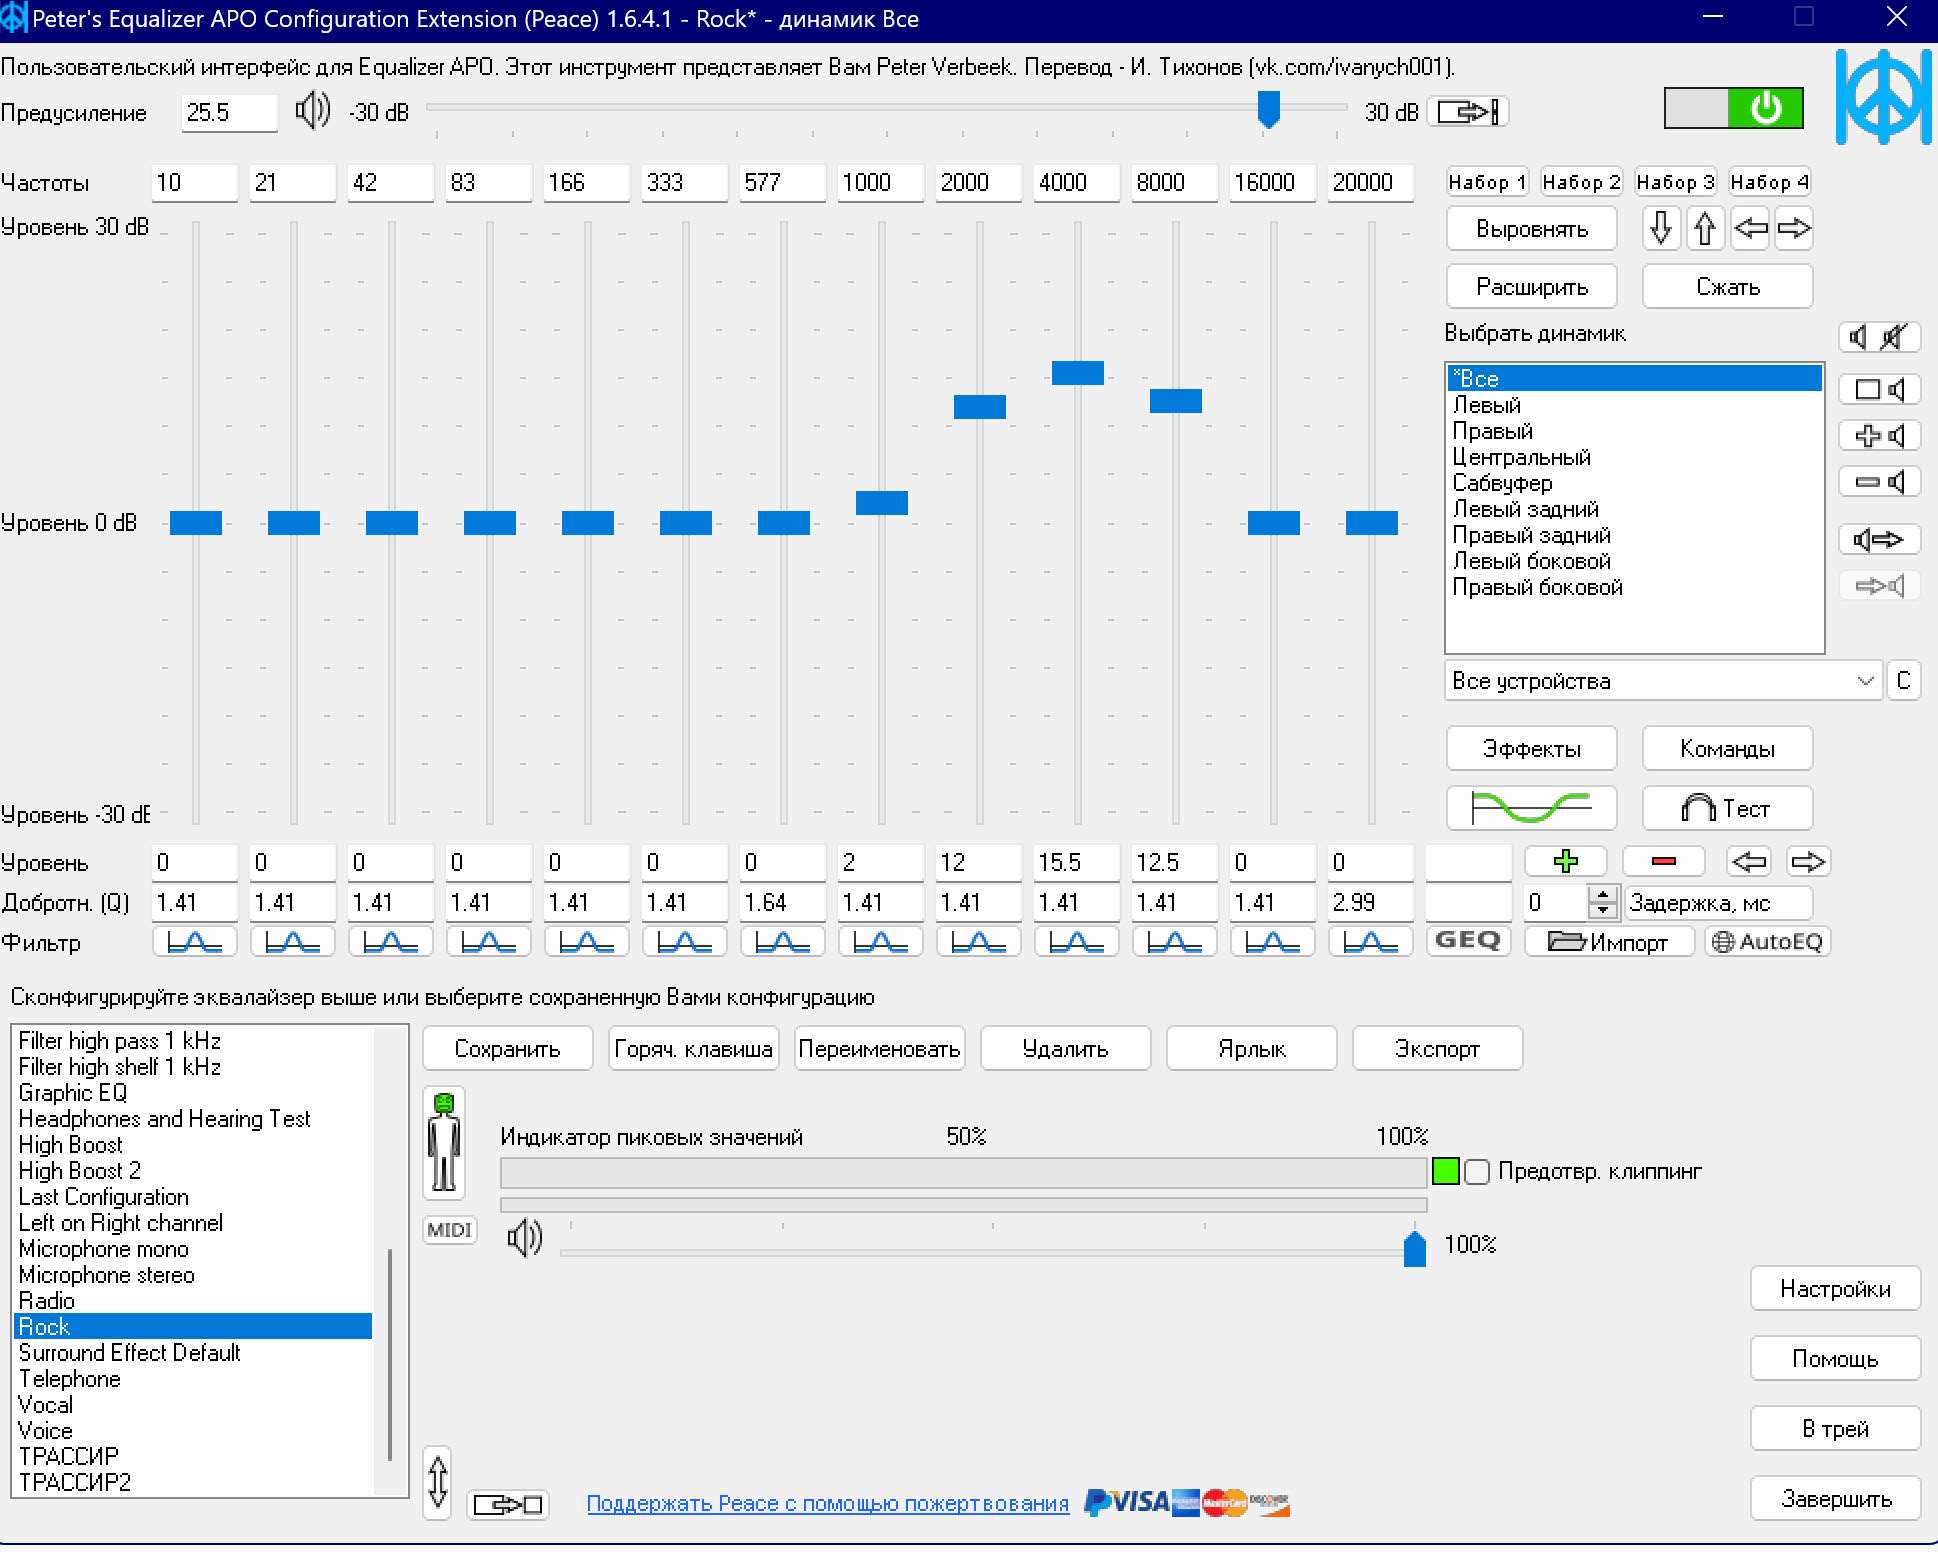Expand the Все устройства dropdown

(x=1864, y=681)
